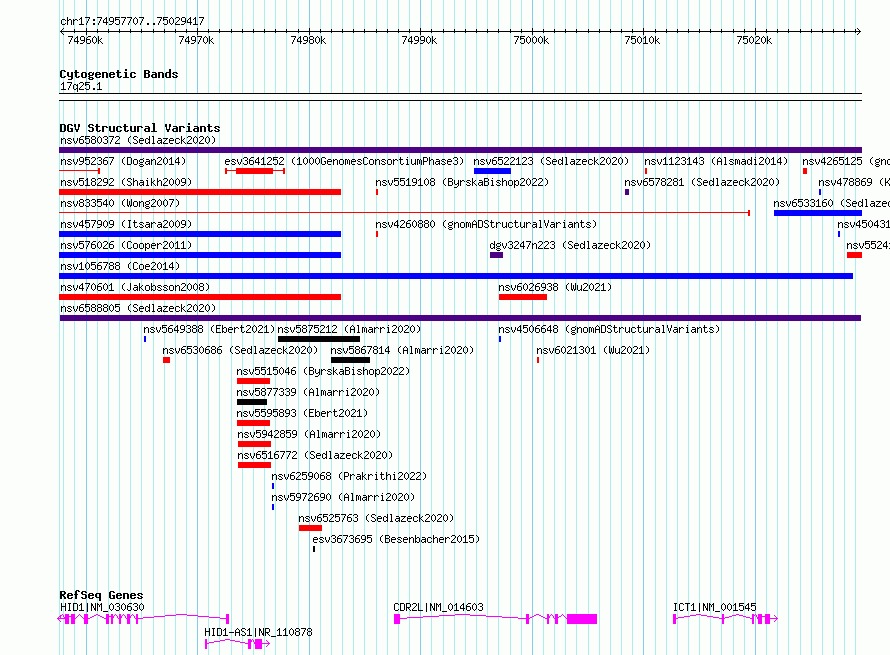Click the nsv6516772 (Sedlazeck2020) red bar
The height and width of the screenshot is (655, 890).
pyautogui.click(x=254, y=465)
